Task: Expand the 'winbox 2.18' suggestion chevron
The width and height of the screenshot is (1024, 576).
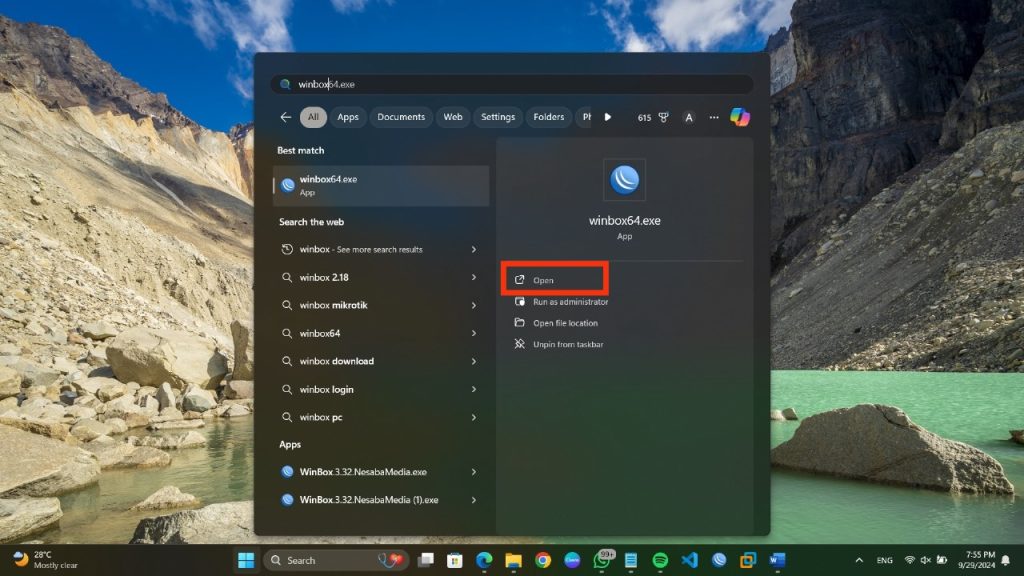Action: click(x=474, y=277)
